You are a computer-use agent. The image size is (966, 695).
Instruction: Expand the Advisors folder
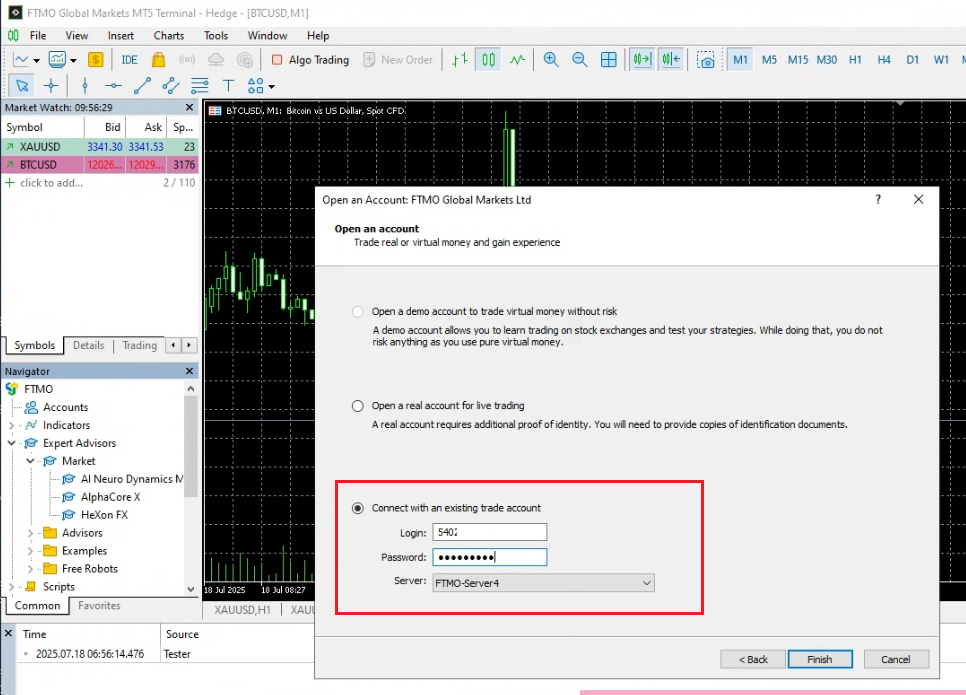coord(30,533)
